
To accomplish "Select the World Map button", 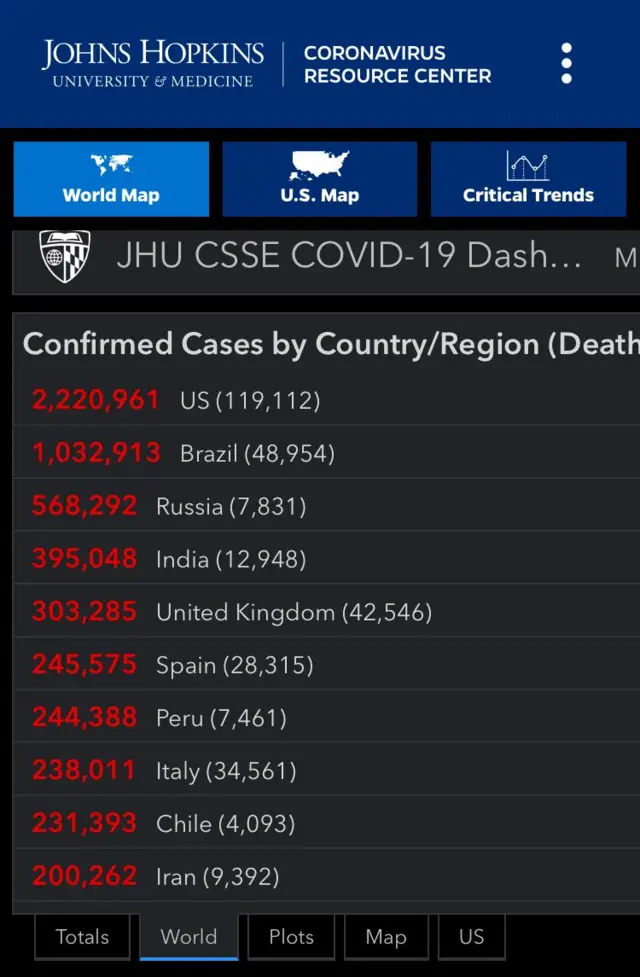I will click(x=112, y=179).
